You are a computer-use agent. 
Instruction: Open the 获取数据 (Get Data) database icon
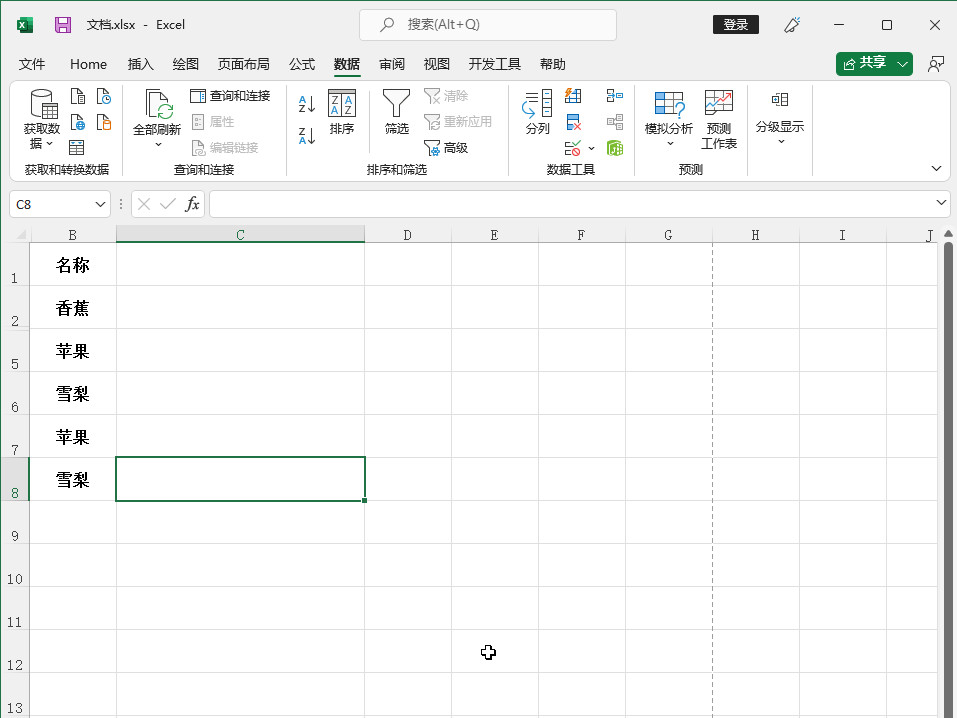pyautogui.click(x=43, y=104)
